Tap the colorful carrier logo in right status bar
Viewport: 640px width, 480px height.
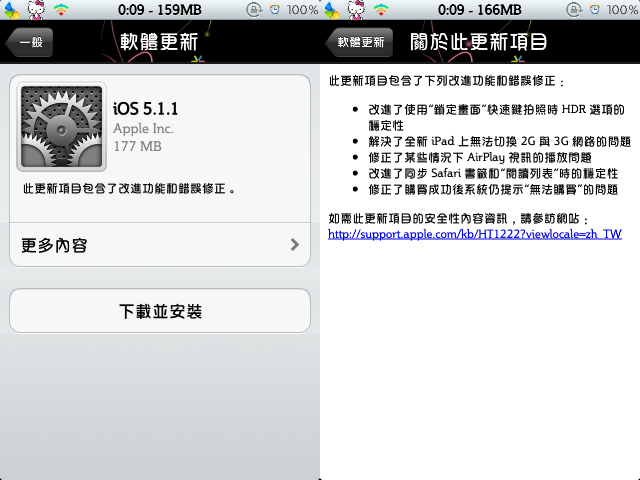332,10
